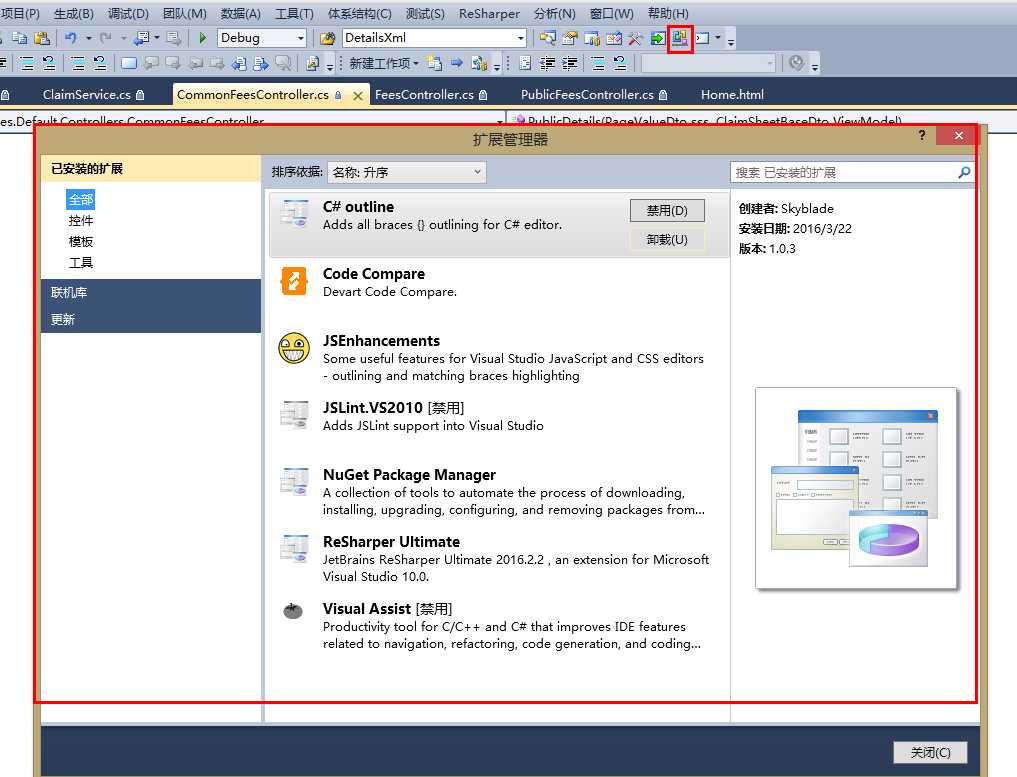Viewport: 1017px width, 777px height.
Task: Click the green arrow Start Page icon
Action: click(657, 38)
